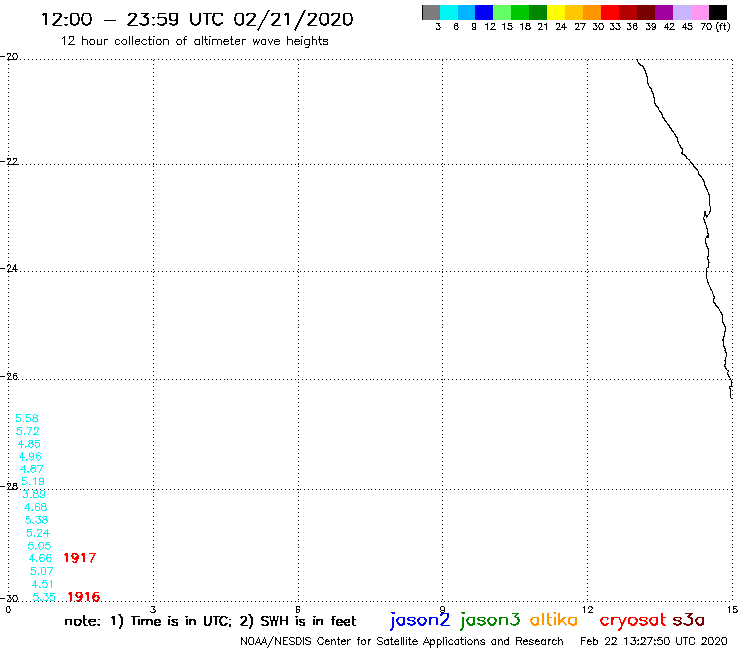Select the yellow swatch in the wave height scale
Screen dimensions: 740x650
[x=556, y=12]
